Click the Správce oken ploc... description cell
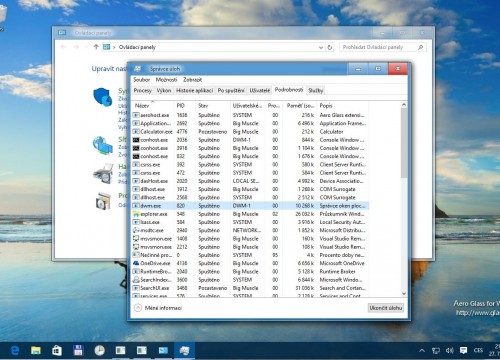This screenshot has width=500, height=360. (x=342, y=206)
